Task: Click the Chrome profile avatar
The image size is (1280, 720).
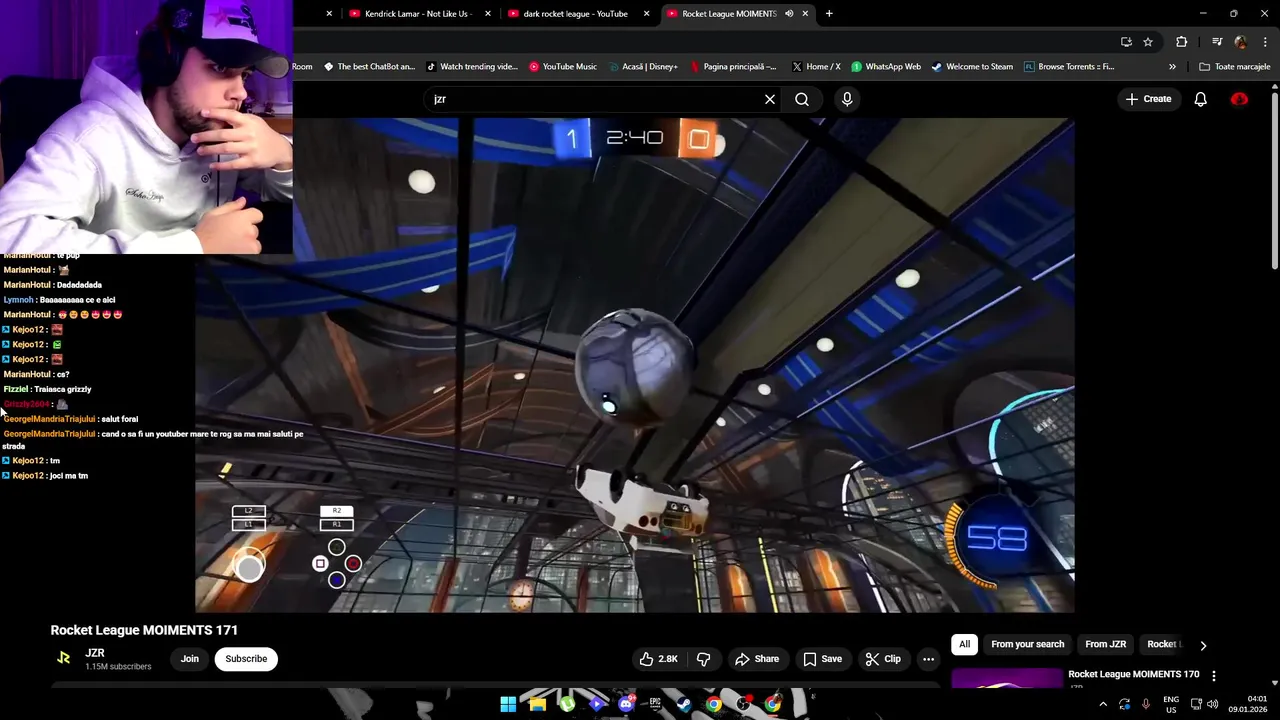Action: pyautogui.click(x=1241, y=42)
